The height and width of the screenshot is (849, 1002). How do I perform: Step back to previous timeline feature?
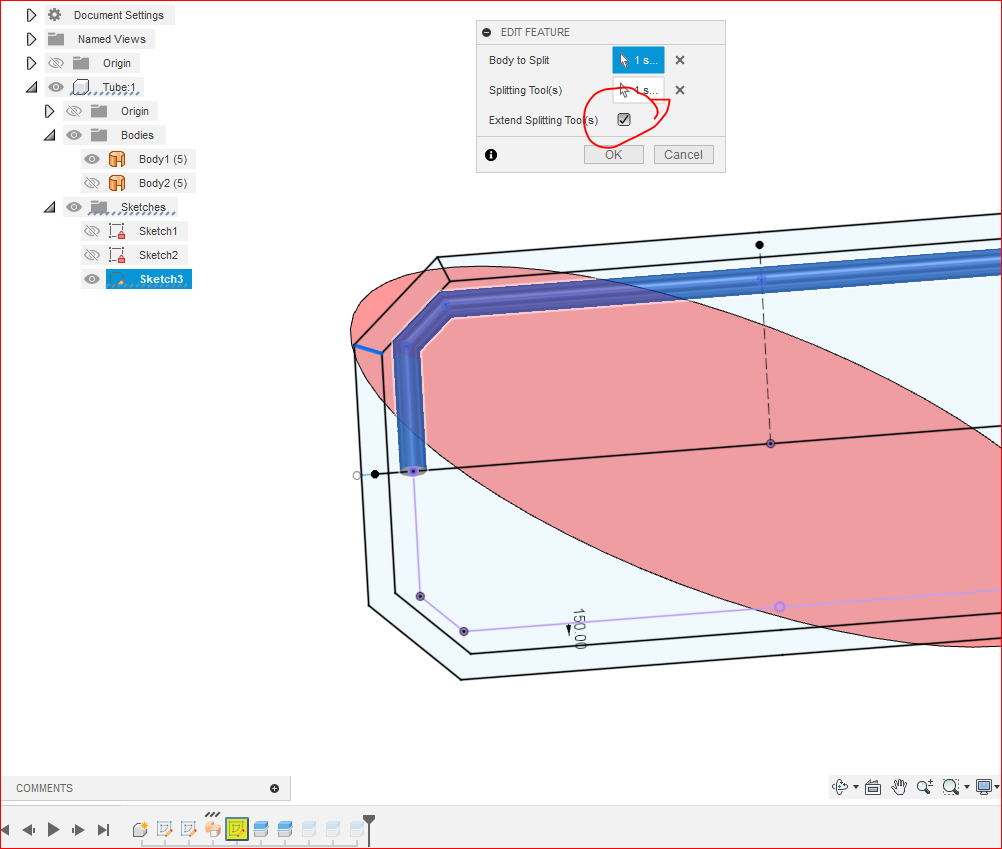point(29,830)
